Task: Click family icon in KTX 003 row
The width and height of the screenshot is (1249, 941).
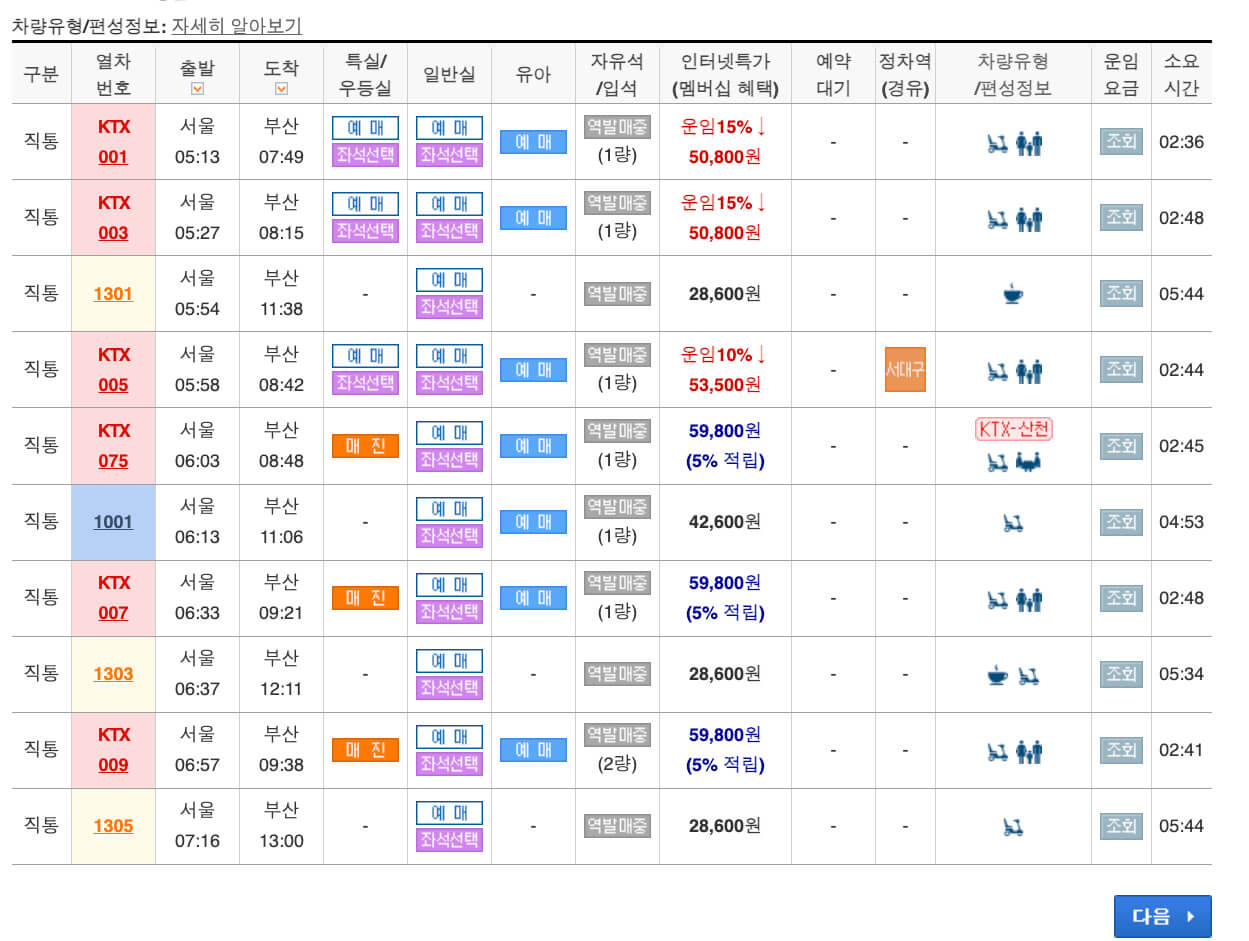Action: click(x=1029, y=219)
